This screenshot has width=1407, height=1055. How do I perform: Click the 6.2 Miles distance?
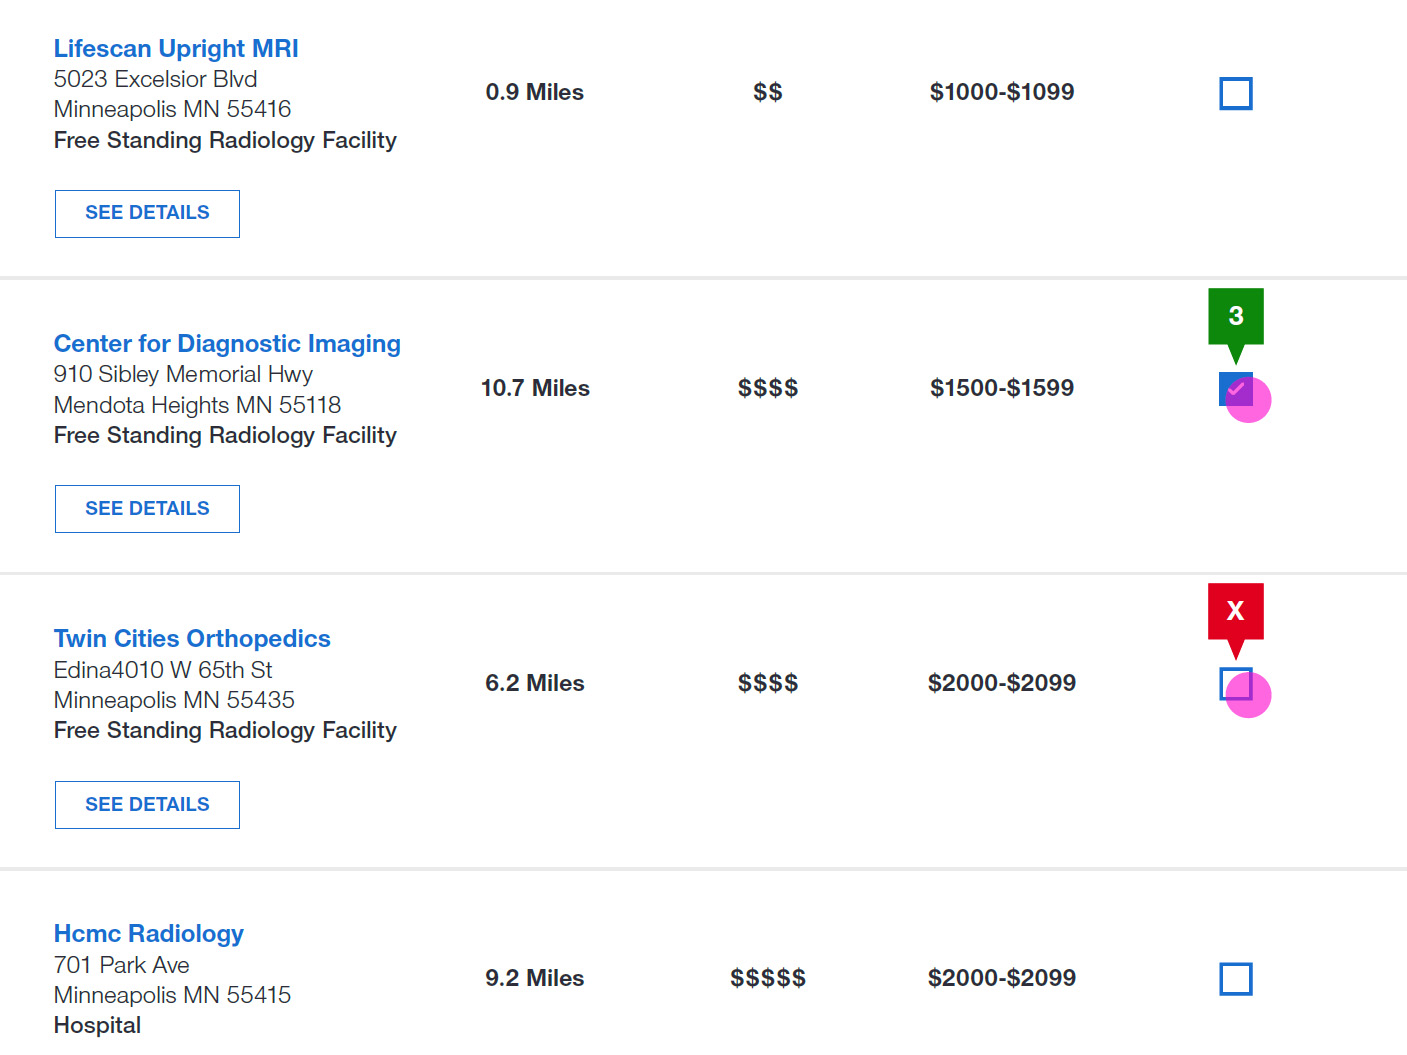coord(535,683)
